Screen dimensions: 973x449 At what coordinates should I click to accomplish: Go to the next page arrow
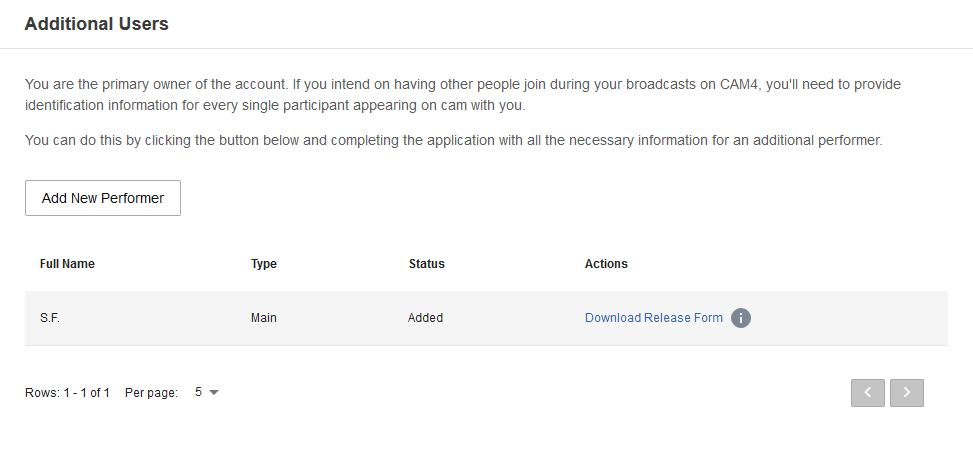[906, 393]
